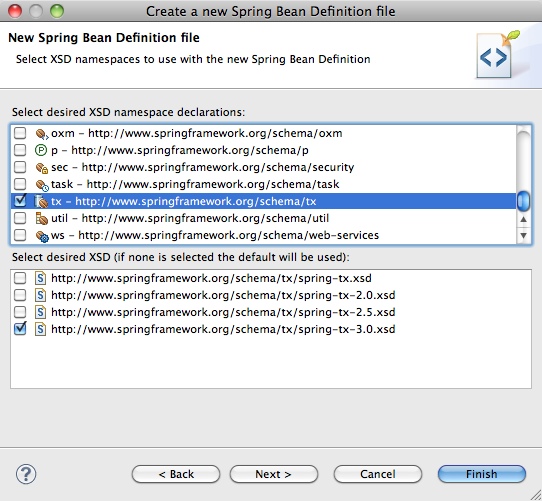Select the task schema row text

[x=195, y=184]
